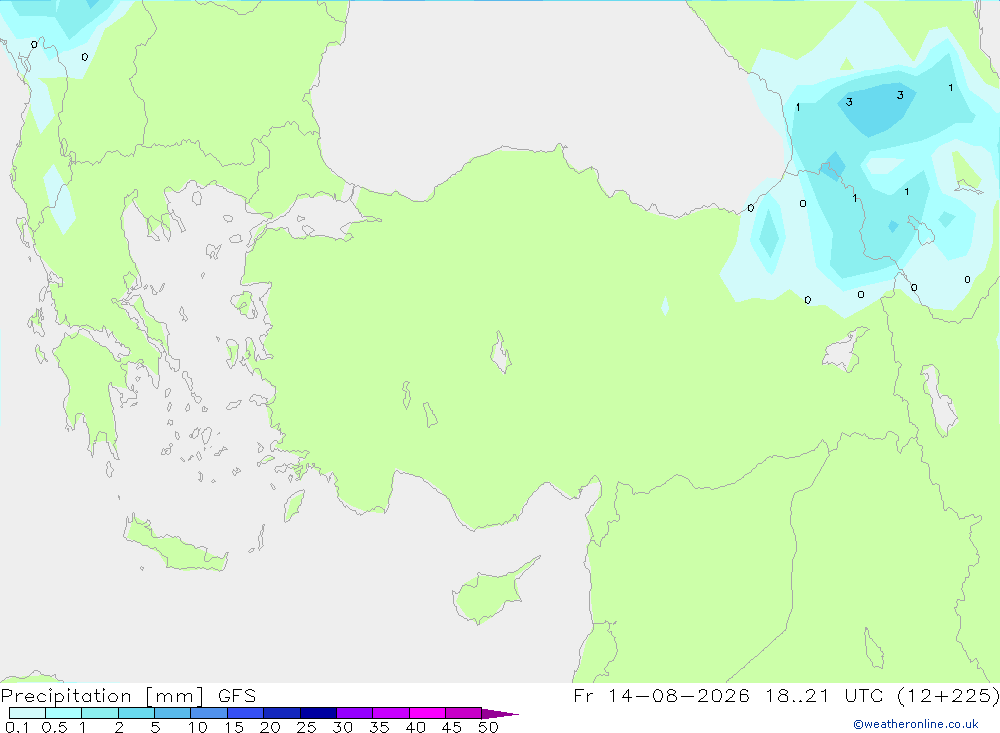Pick the 40–45 mm magenta legend swatch
The height and width of the screenshot is (733, 1000).
point(427,713)
